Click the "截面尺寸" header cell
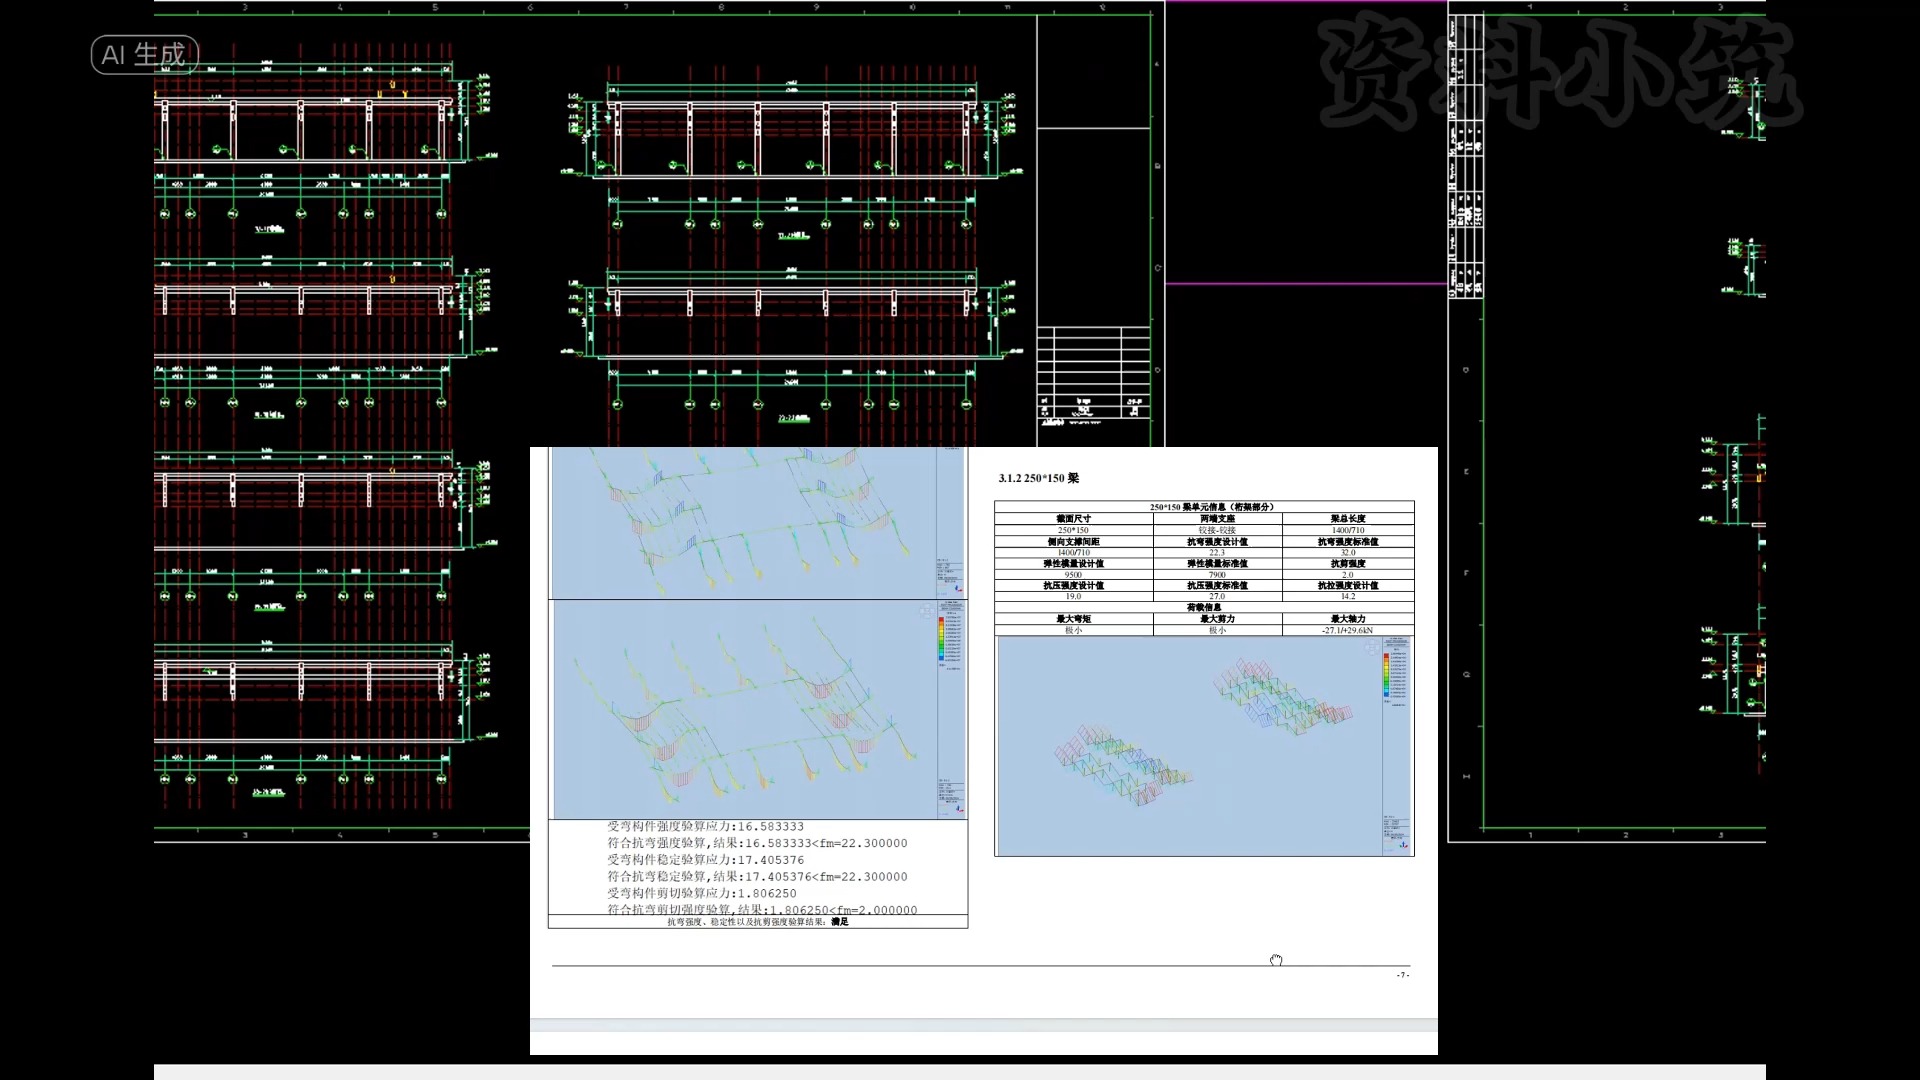The image size is (1920, 1080). click(1073, 519)
